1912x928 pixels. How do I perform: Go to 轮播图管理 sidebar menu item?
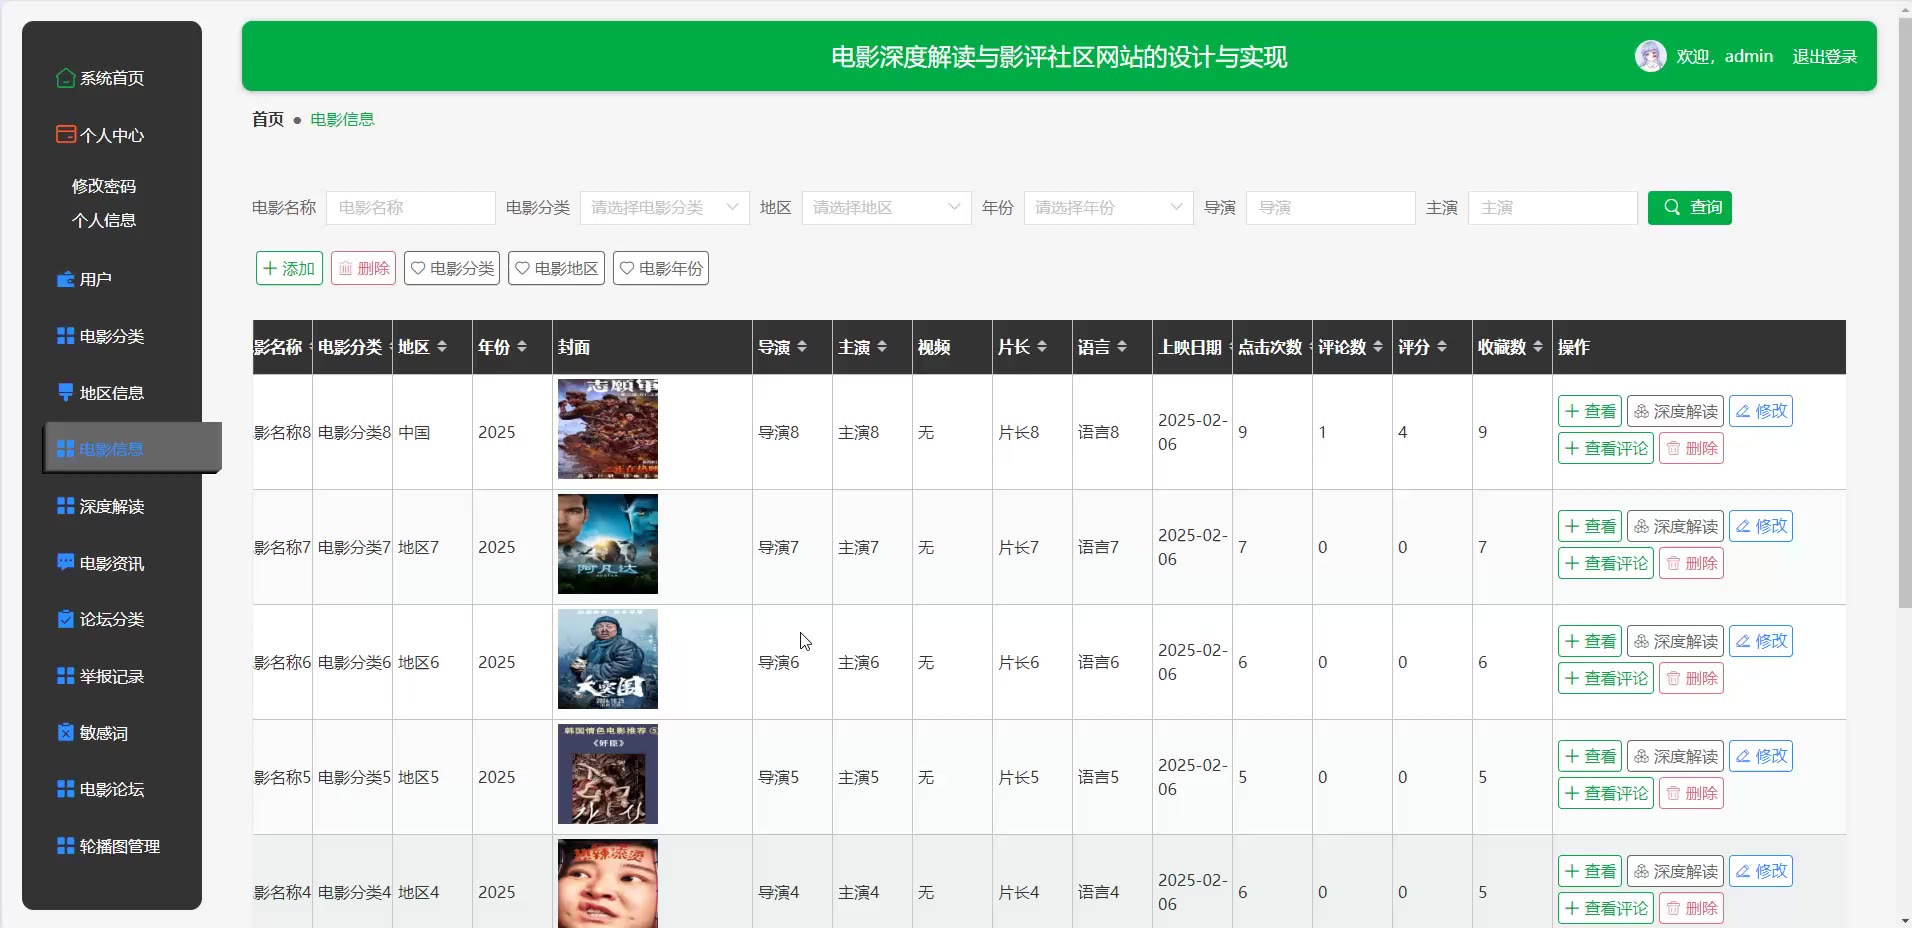(x=119, y=846)
